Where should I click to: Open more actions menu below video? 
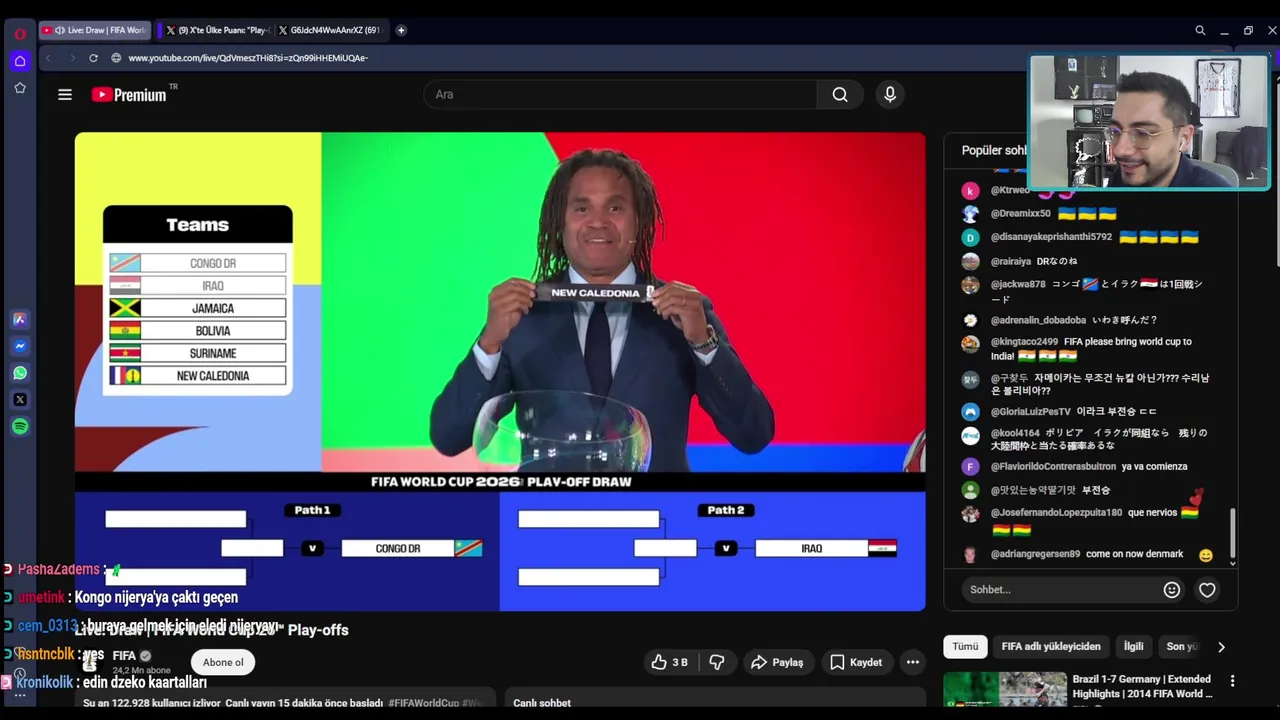pyautogui.click(x=912, y=662)
